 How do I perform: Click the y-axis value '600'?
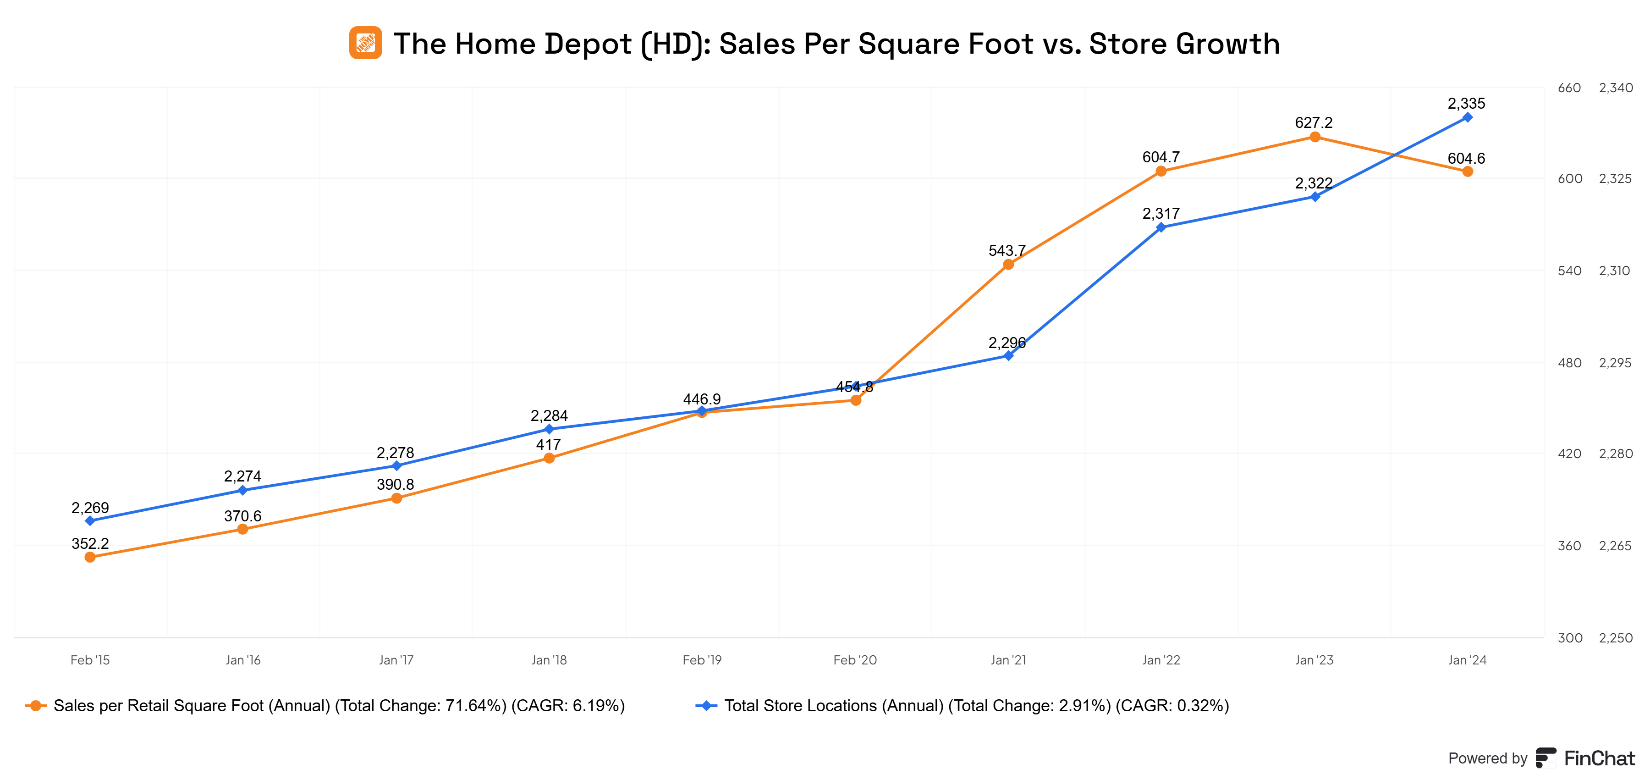click(1570, 179)
